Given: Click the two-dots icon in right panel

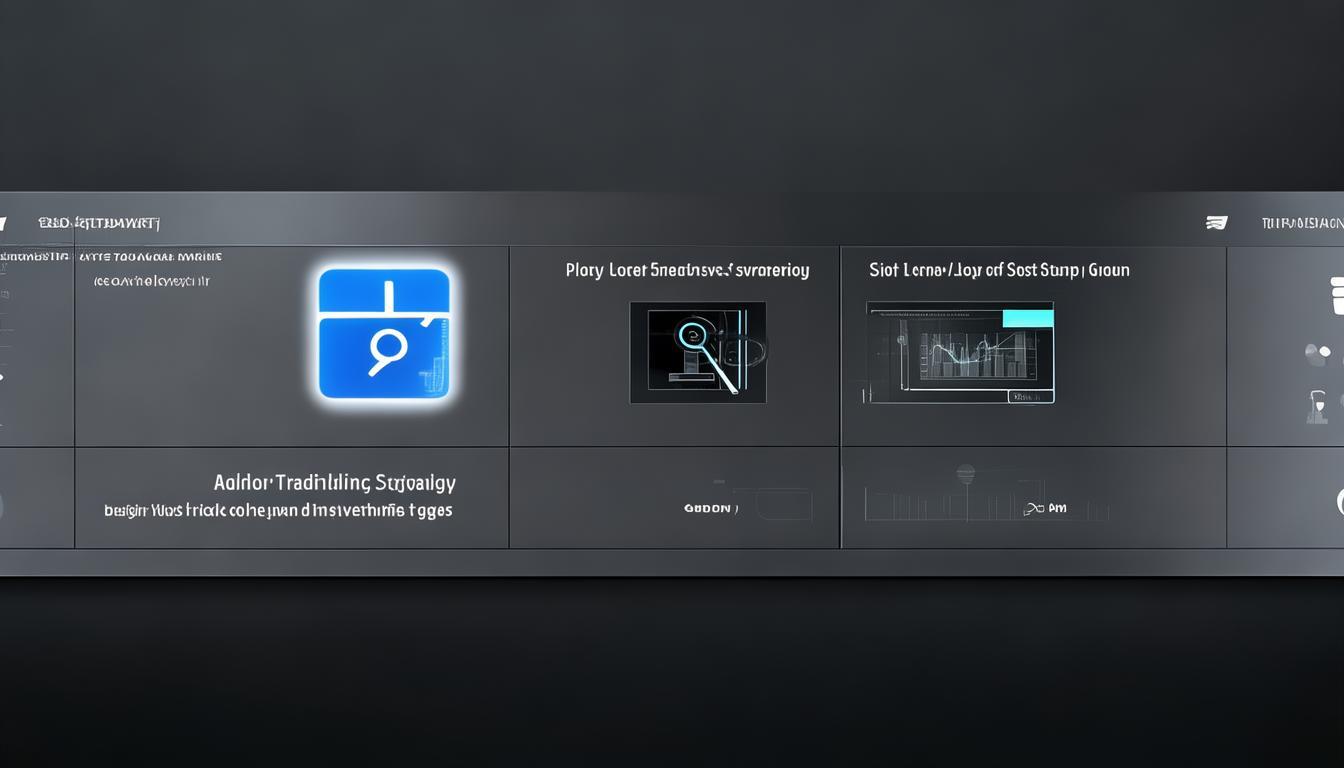Looking at the screenshot, I should (1318, 352).
